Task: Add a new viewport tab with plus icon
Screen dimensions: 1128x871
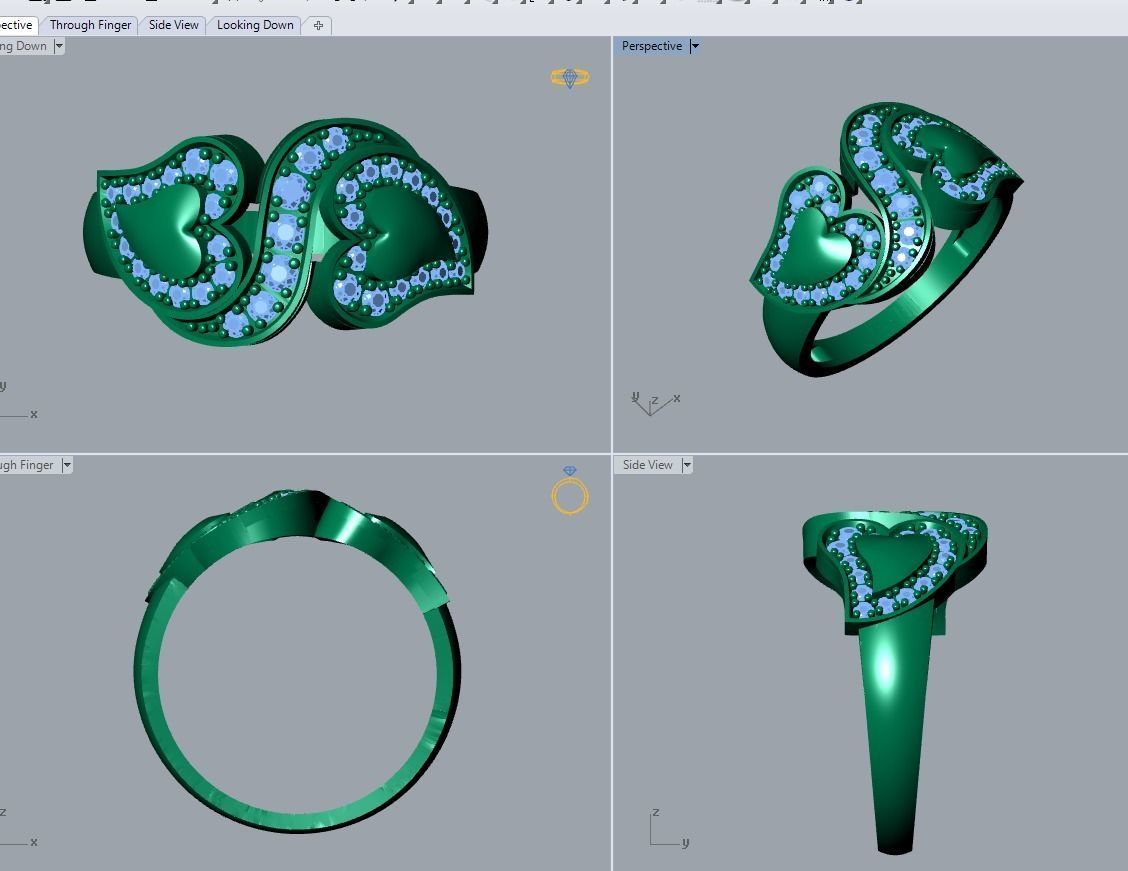Action: pos(318,25)
